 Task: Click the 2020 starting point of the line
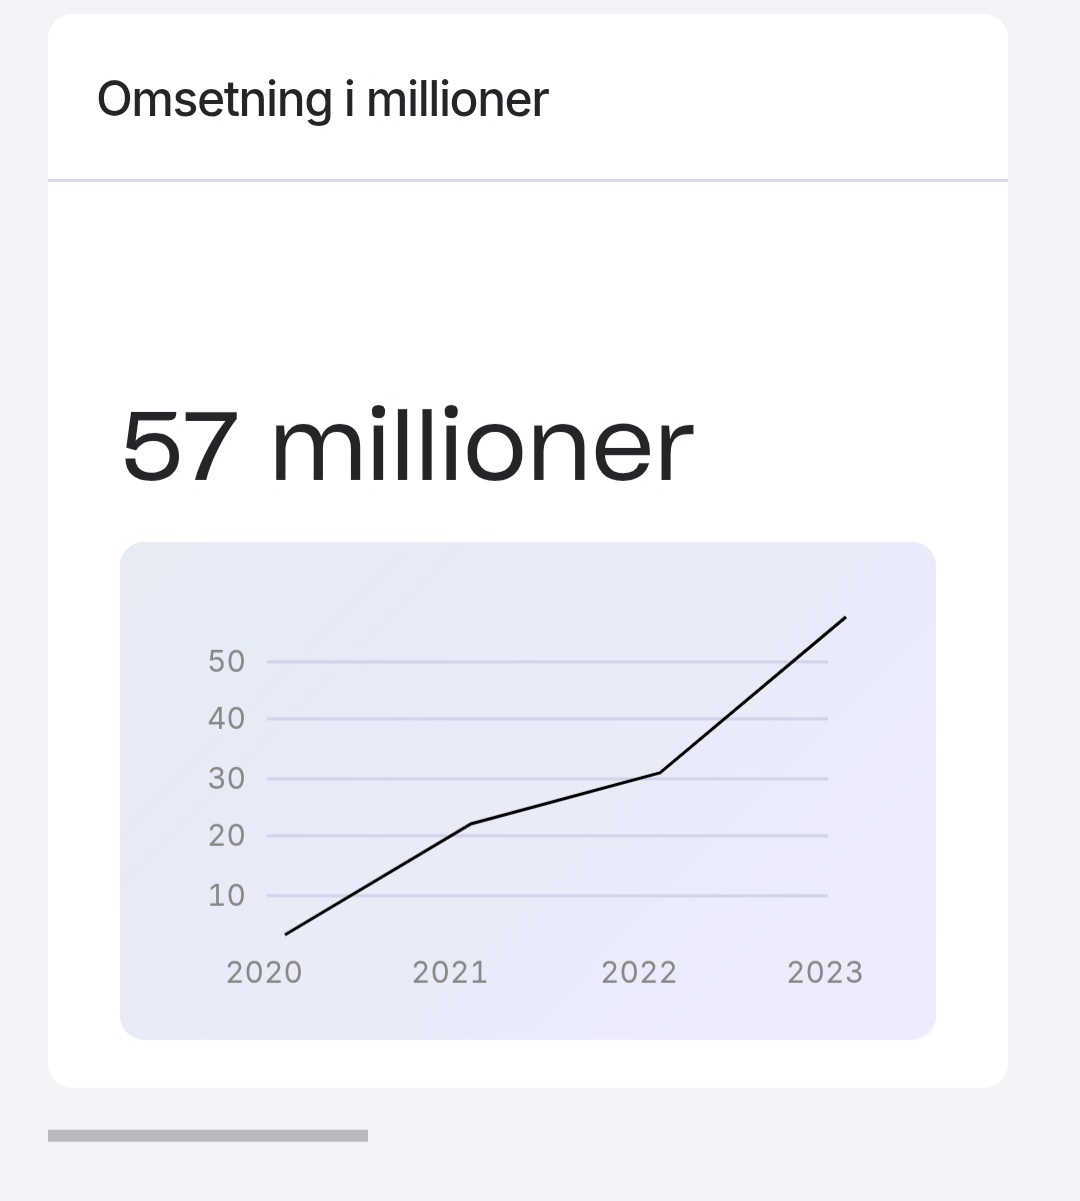285,934
